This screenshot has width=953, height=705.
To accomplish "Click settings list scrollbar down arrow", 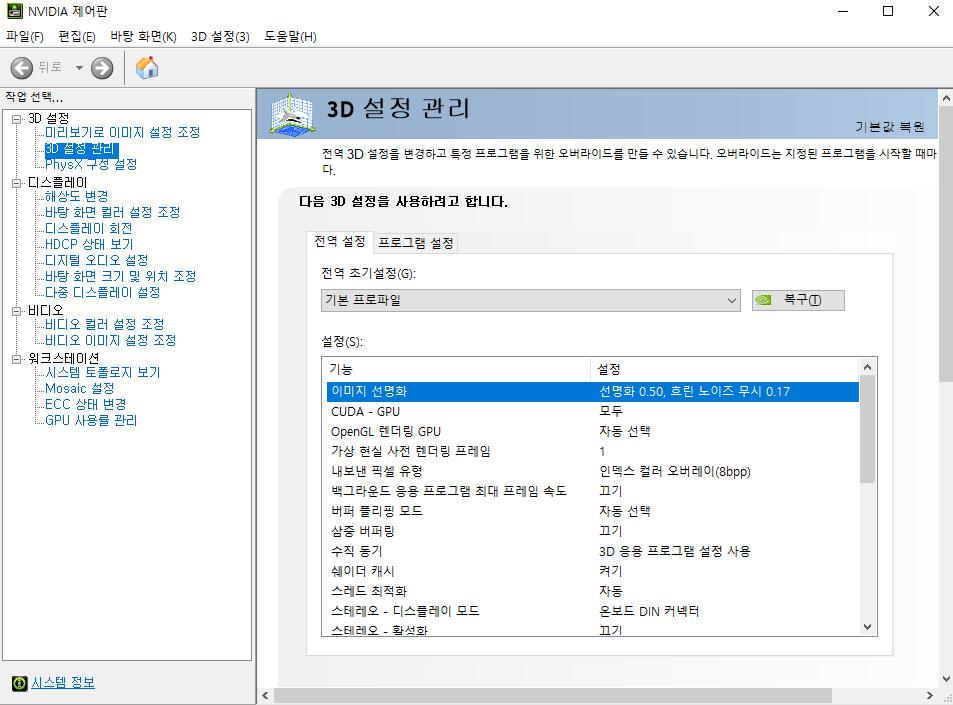I will pyautogui.click(x=867, y=627).
